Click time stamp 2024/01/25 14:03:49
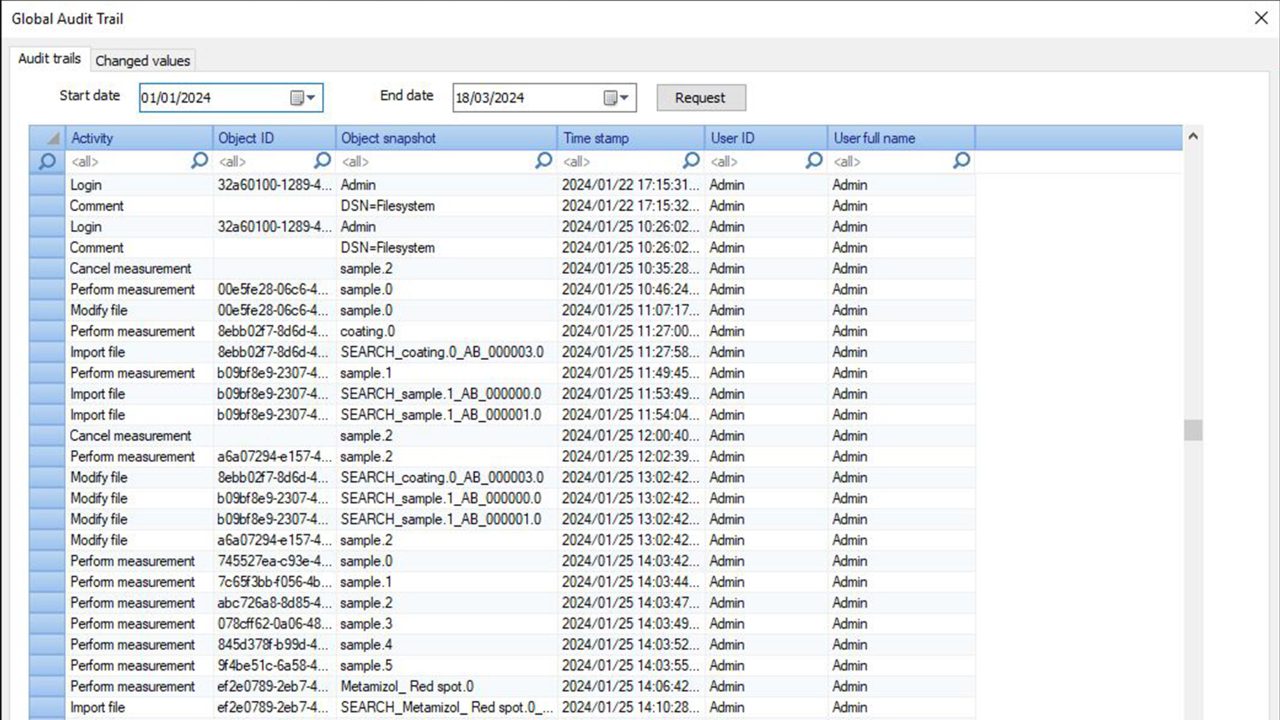 (630, 624)
